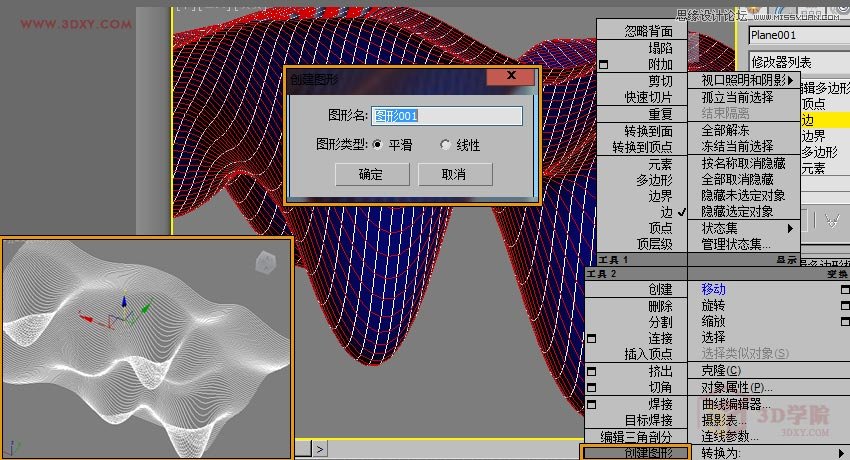Image resolution: width=850 pixels, height=460 pixels.
Task: Open the settings box next to 连接
Action: pos(592,339)
